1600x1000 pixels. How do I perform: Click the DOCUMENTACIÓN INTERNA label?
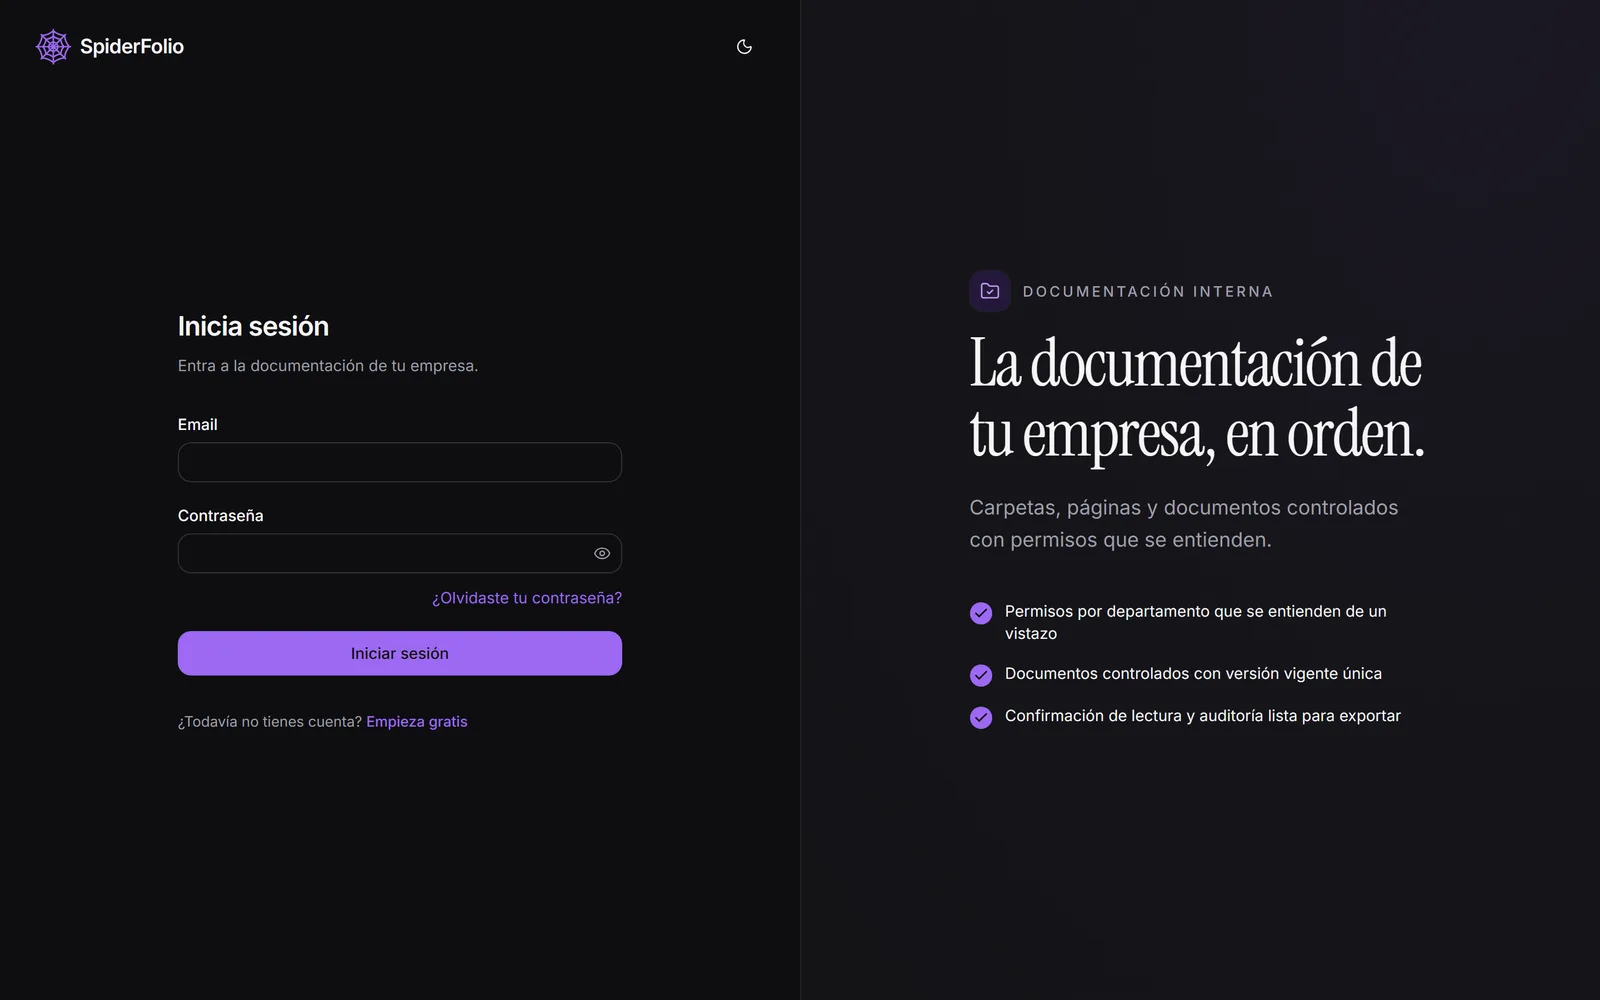[x=1148, y=291]
